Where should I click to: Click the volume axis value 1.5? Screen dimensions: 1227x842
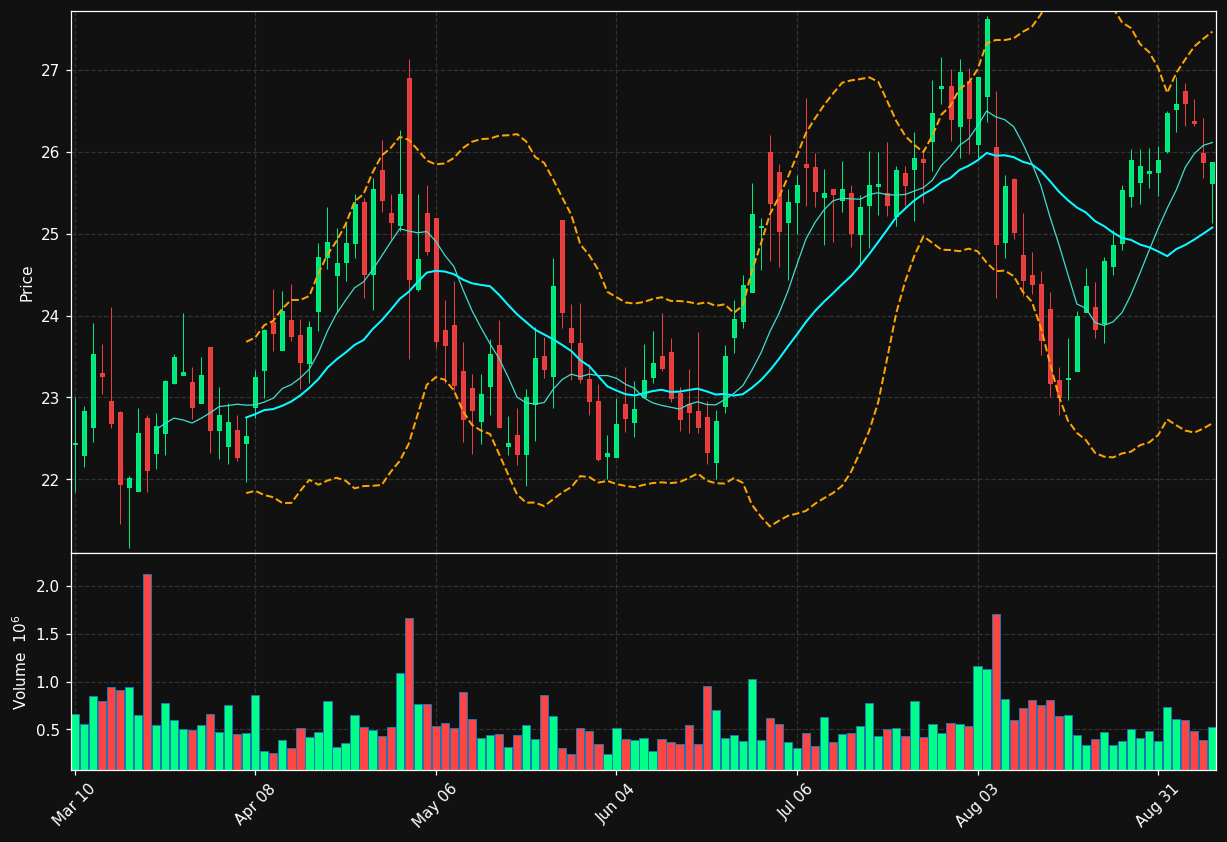pos(47,635)
